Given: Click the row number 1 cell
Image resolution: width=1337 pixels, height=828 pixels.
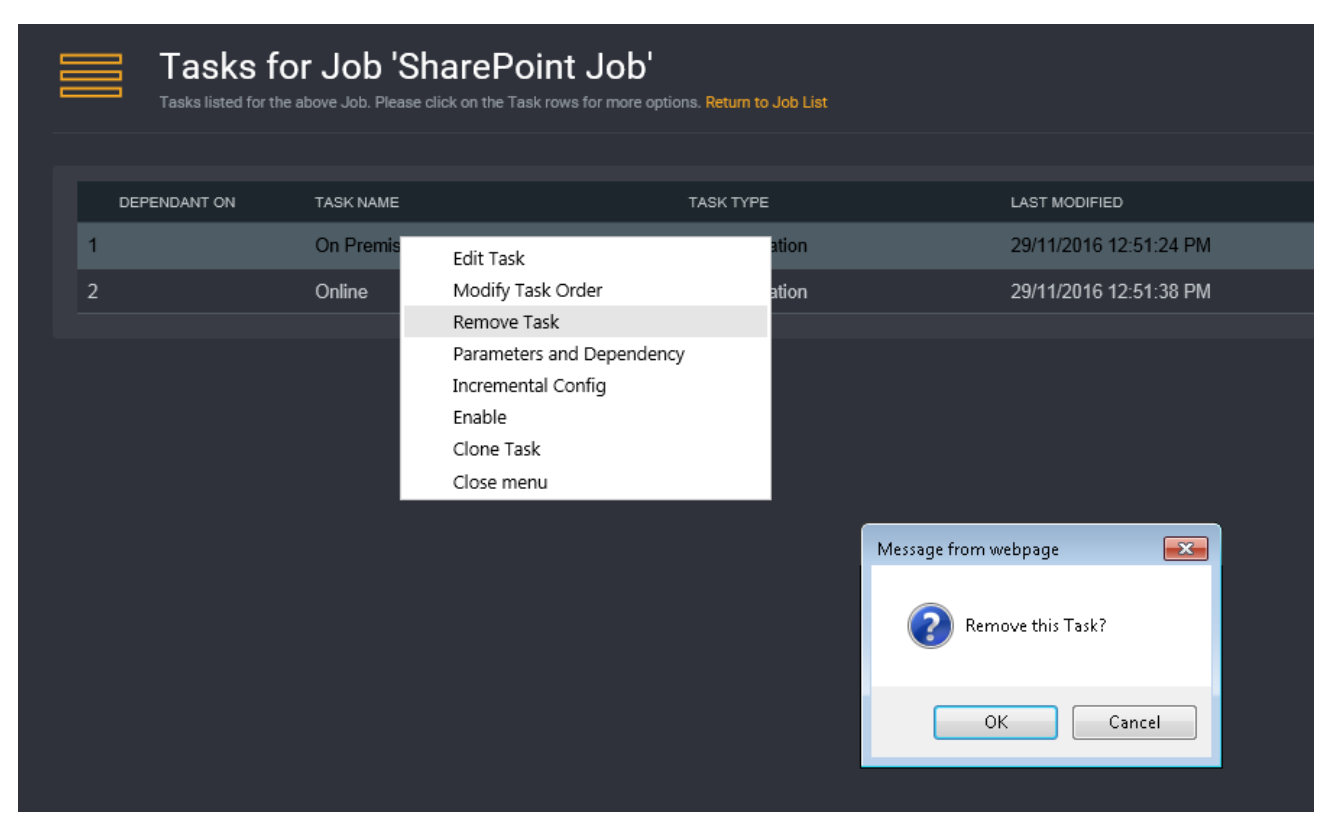Looking at the screenshot, I should 93,245.
